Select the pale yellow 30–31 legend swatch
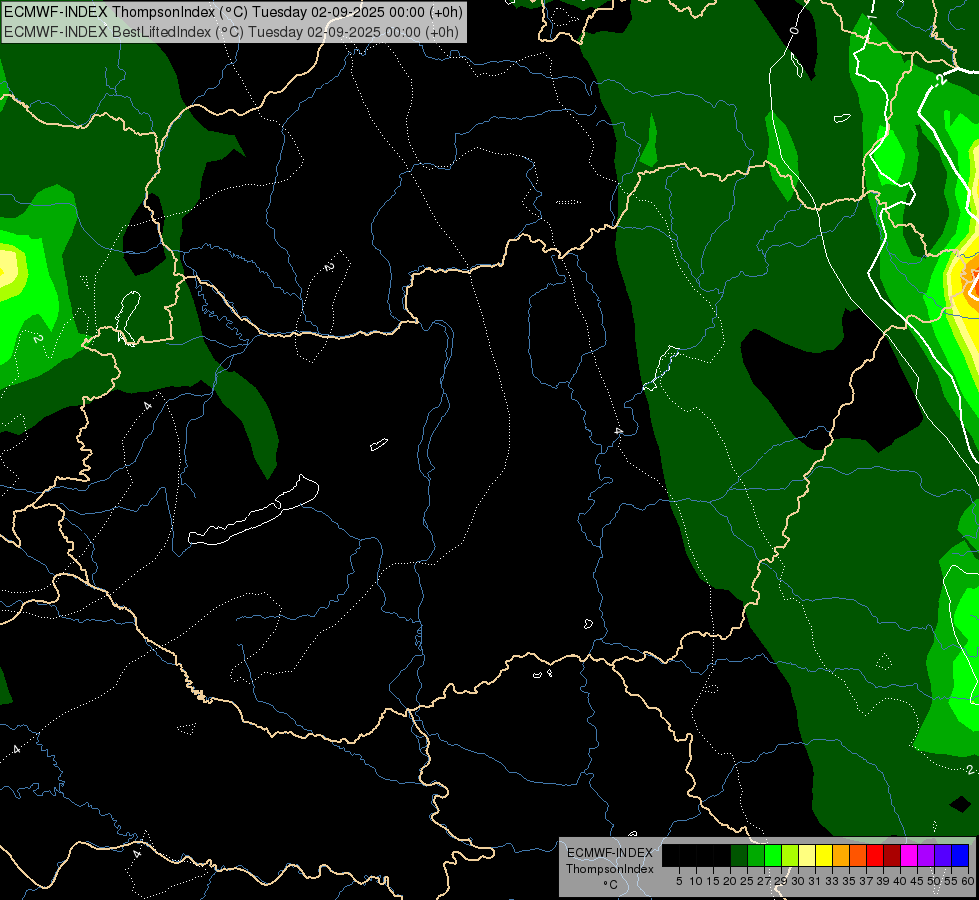 coord(807,855)
